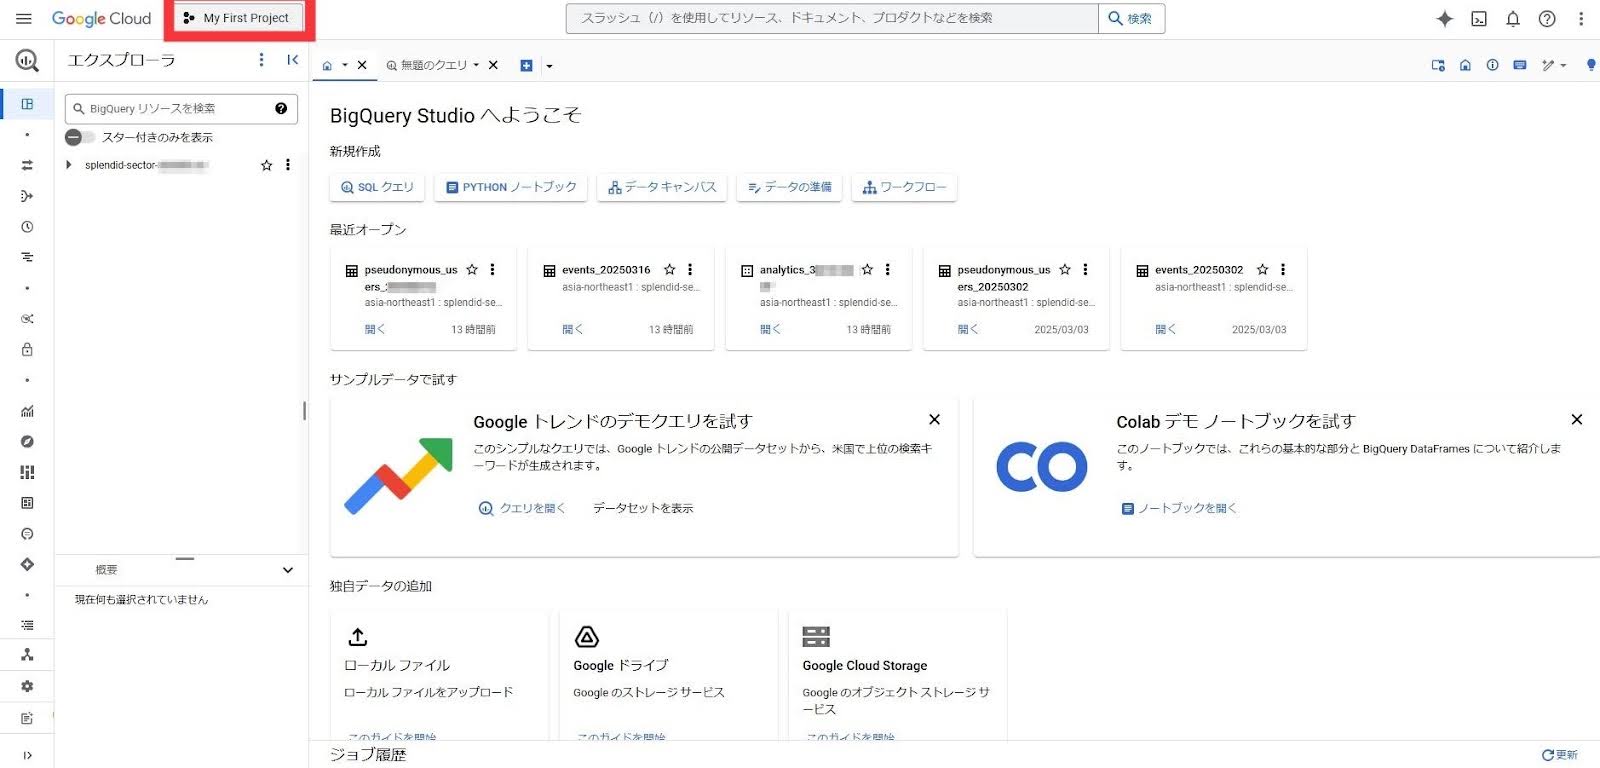Click help icon inside BigQuery resource search
The width and height of the screenshot is (1600, 768).
281,108
